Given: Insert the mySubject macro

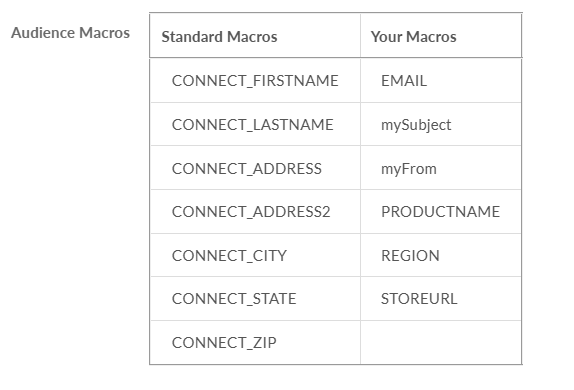Looking at the screenshot, I should [x=416, y=125].
